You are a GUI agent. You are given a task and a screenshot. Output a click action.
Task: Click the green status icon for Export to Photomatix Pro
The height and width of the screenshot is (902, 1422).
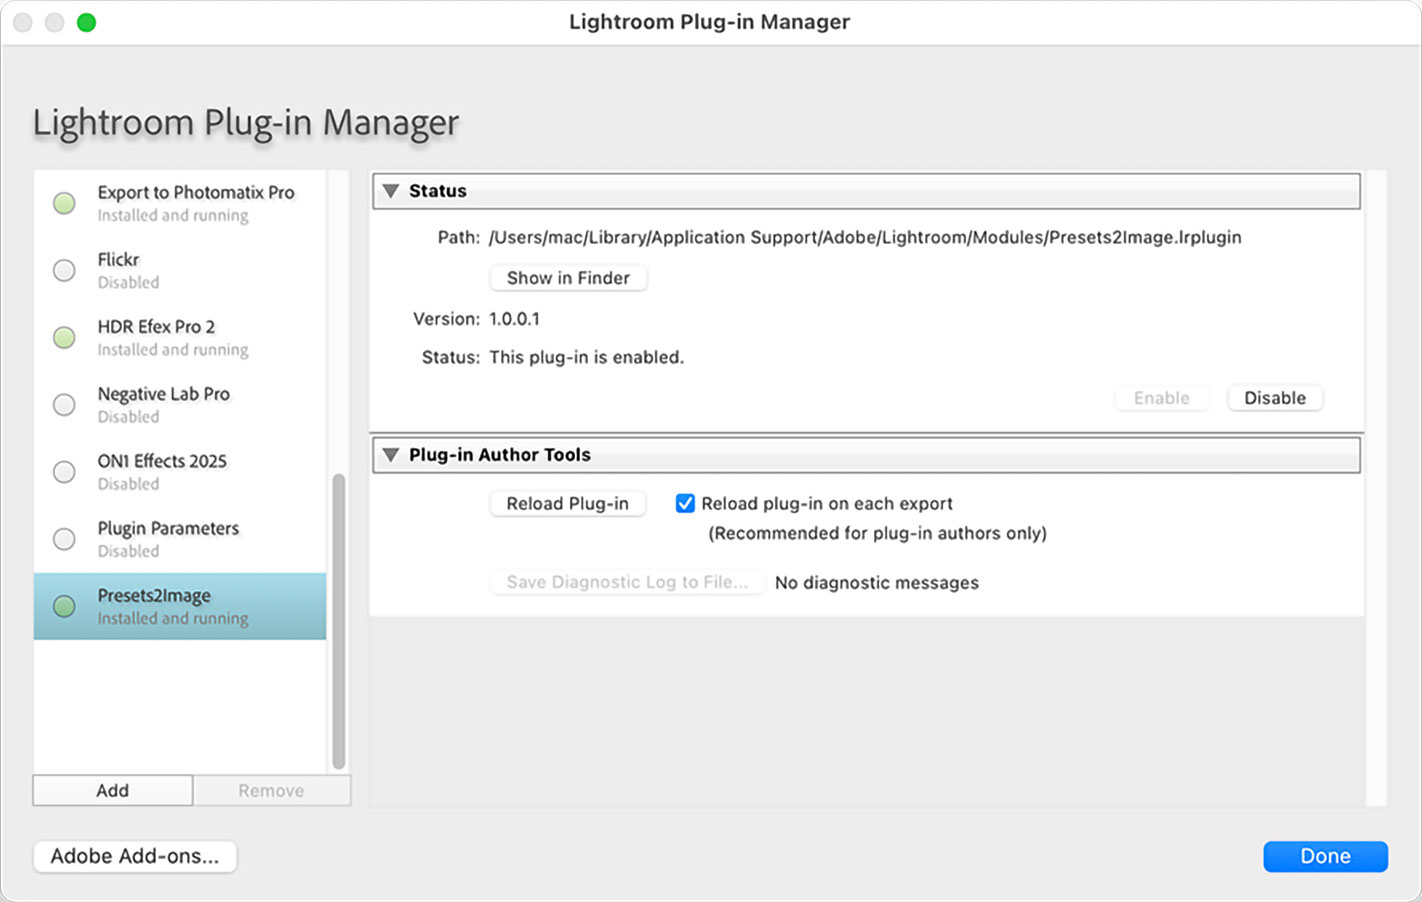pos(64,203)
